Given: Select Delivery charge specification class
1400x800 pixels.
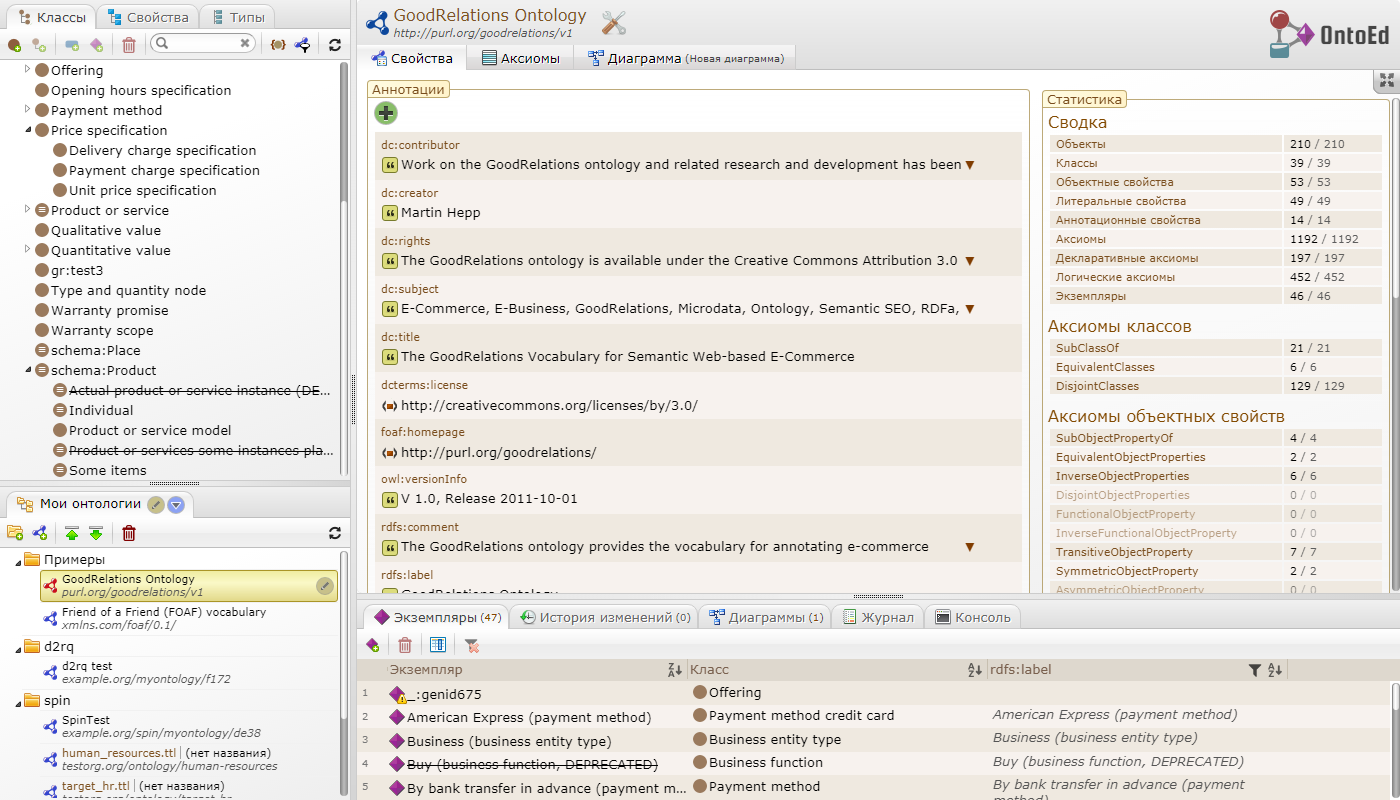Looking at the screenshot, I should click(x=162, y=150).
